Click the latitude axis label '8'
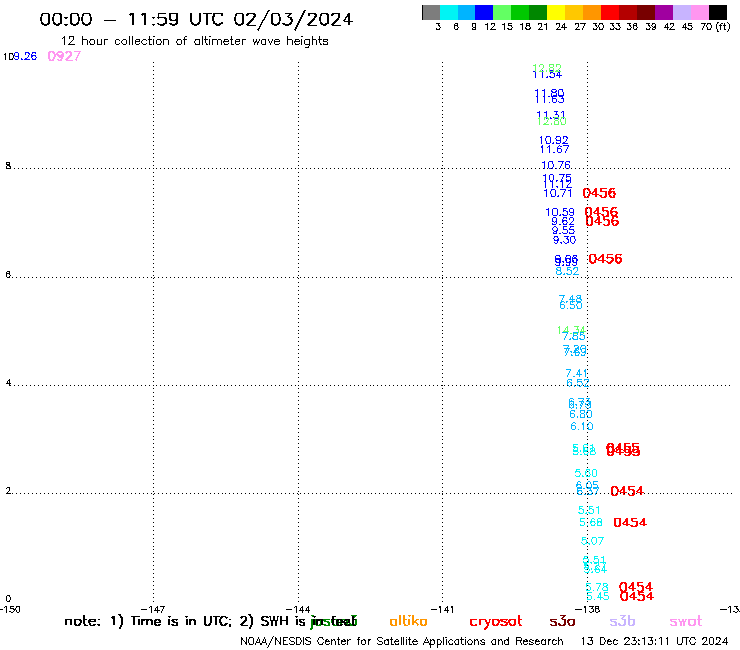This screenshot has height=650, width=740. tap(8, 166)
